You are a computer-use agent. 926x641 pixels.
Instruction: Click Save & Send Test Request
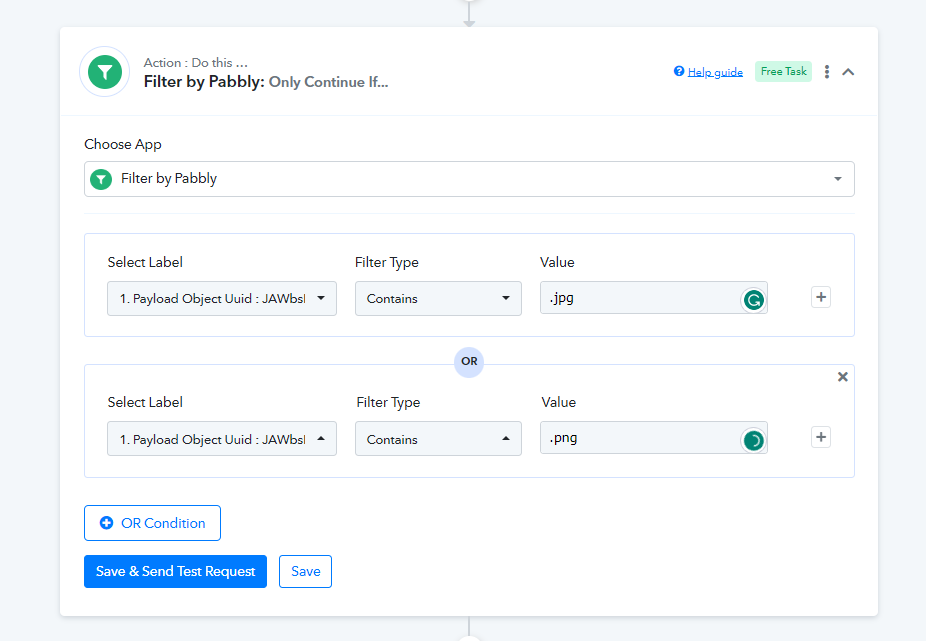pos(175,571)
